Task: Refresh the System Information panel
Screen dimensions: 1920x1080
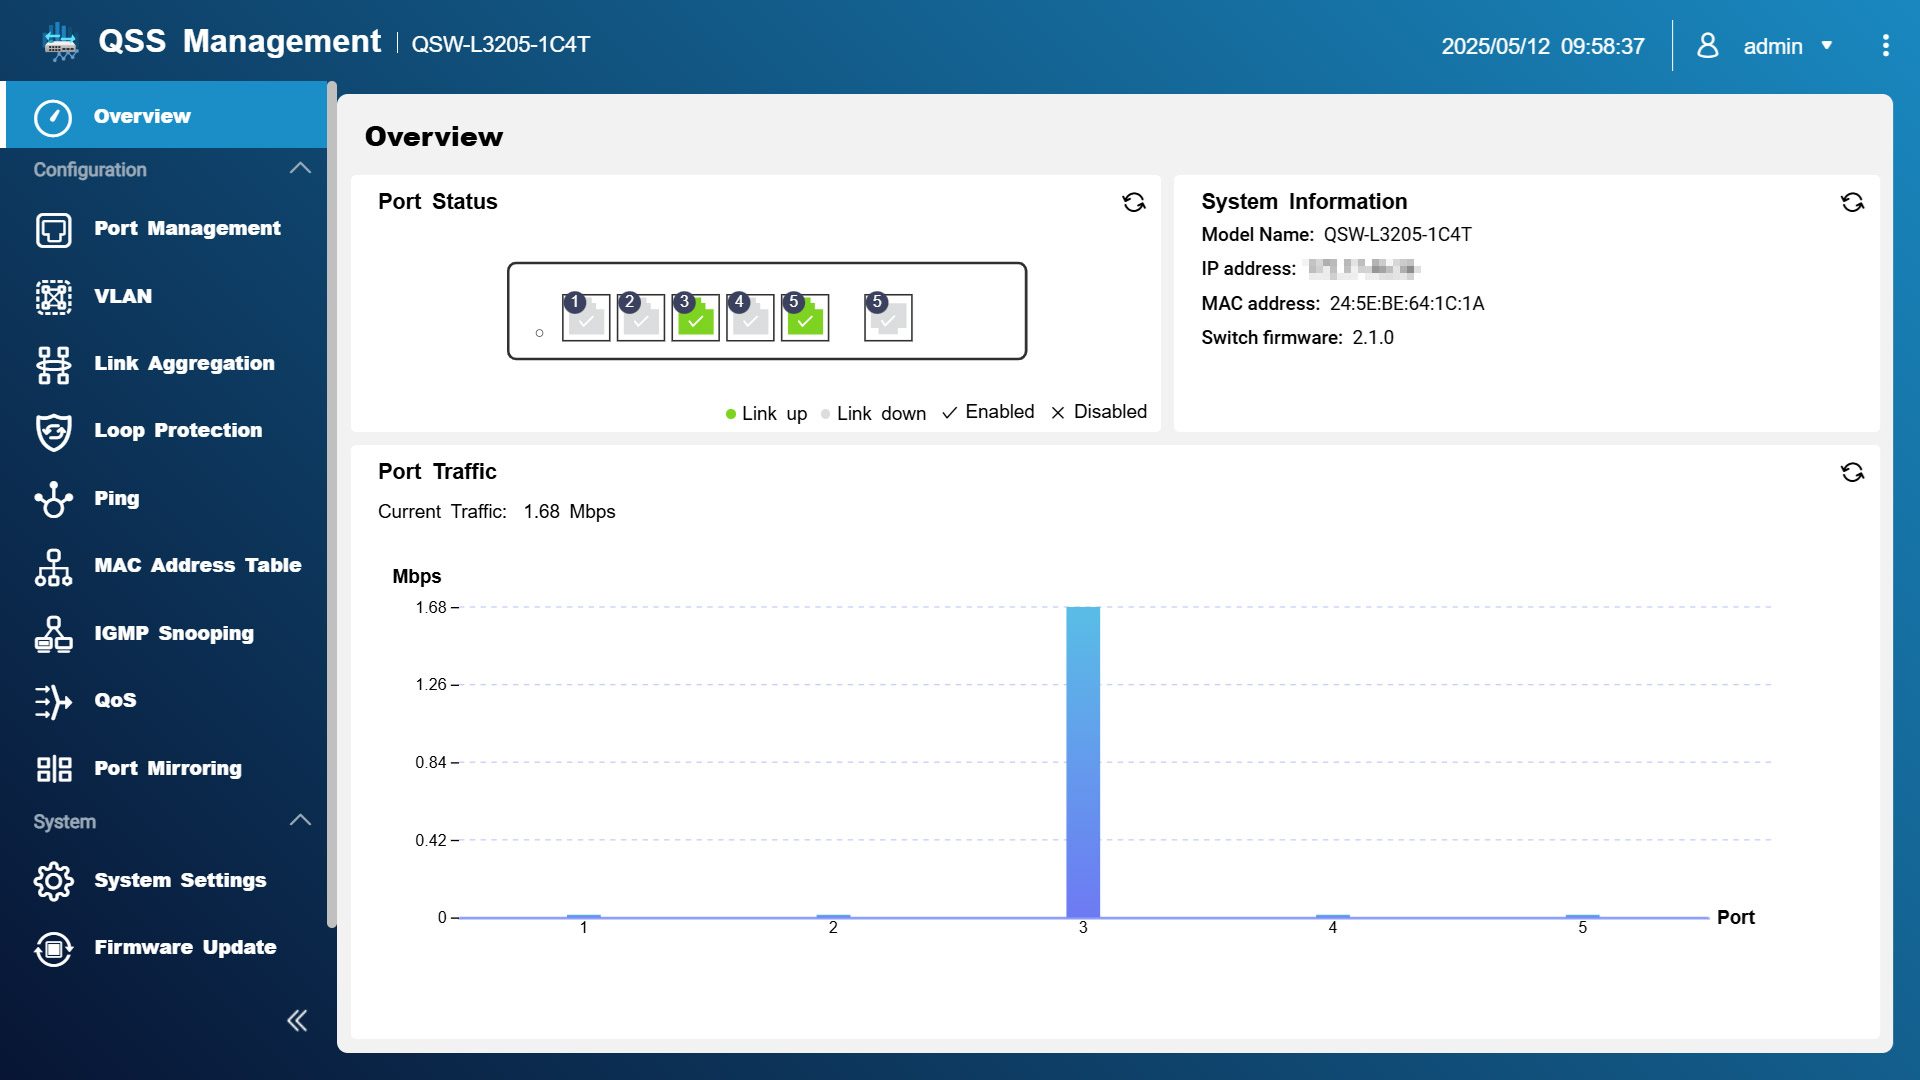Action: point(1853,202)
